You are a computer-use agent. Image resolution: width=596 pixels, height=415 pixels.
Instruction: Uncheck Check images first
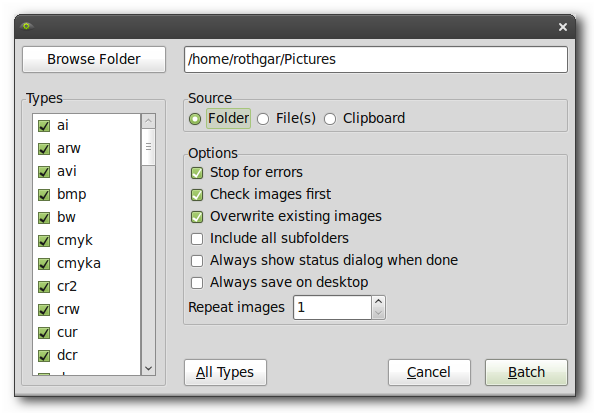[197, 195]
